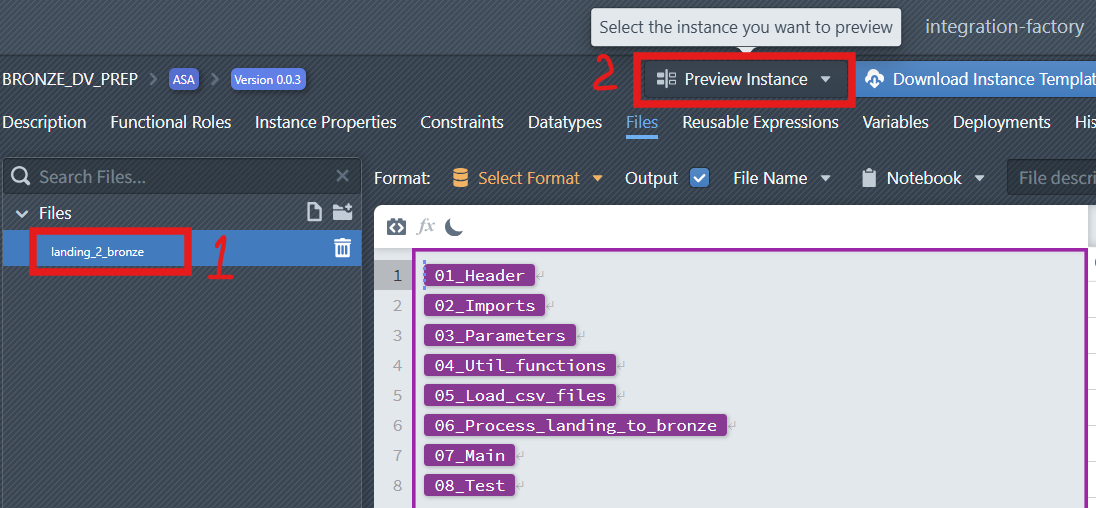Viewport: 1096px width, 508px height.
Task: Delete landing_2_bronze using the trash icon
Action: [342, 248]
